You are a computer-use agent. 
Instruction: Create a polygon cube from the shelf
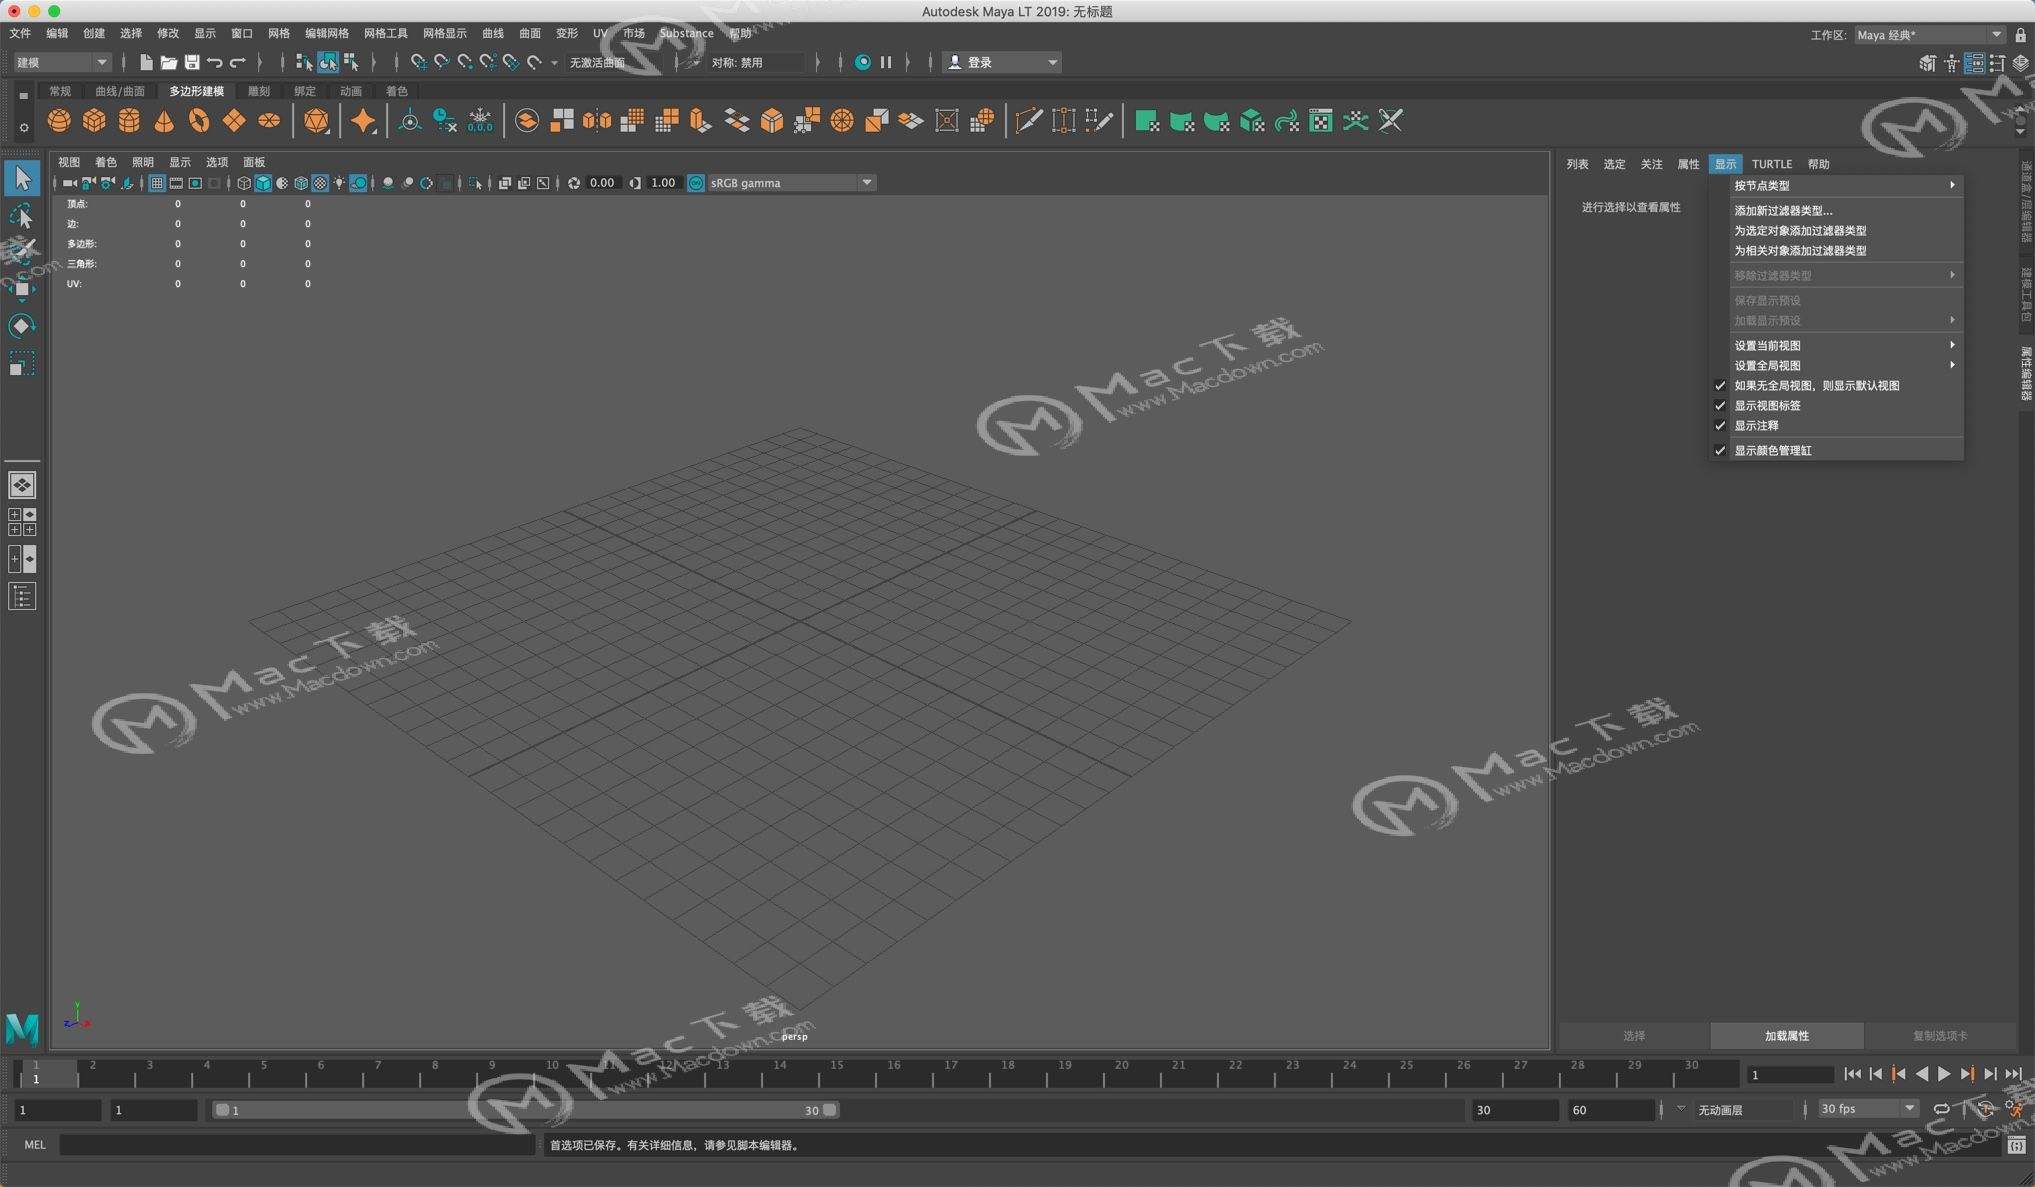[x=94, y=121]
